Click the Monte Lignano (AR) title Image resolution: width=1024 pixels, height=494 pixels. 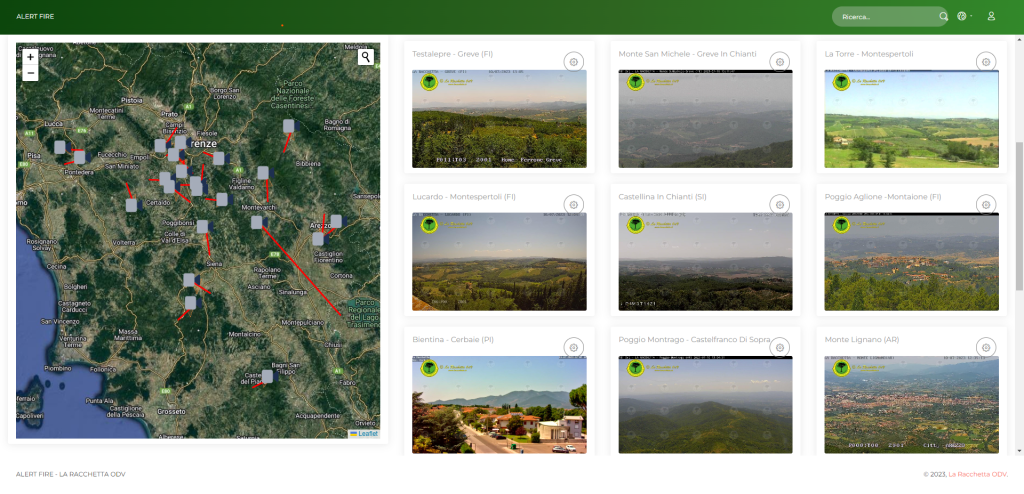tap(862, 340)
